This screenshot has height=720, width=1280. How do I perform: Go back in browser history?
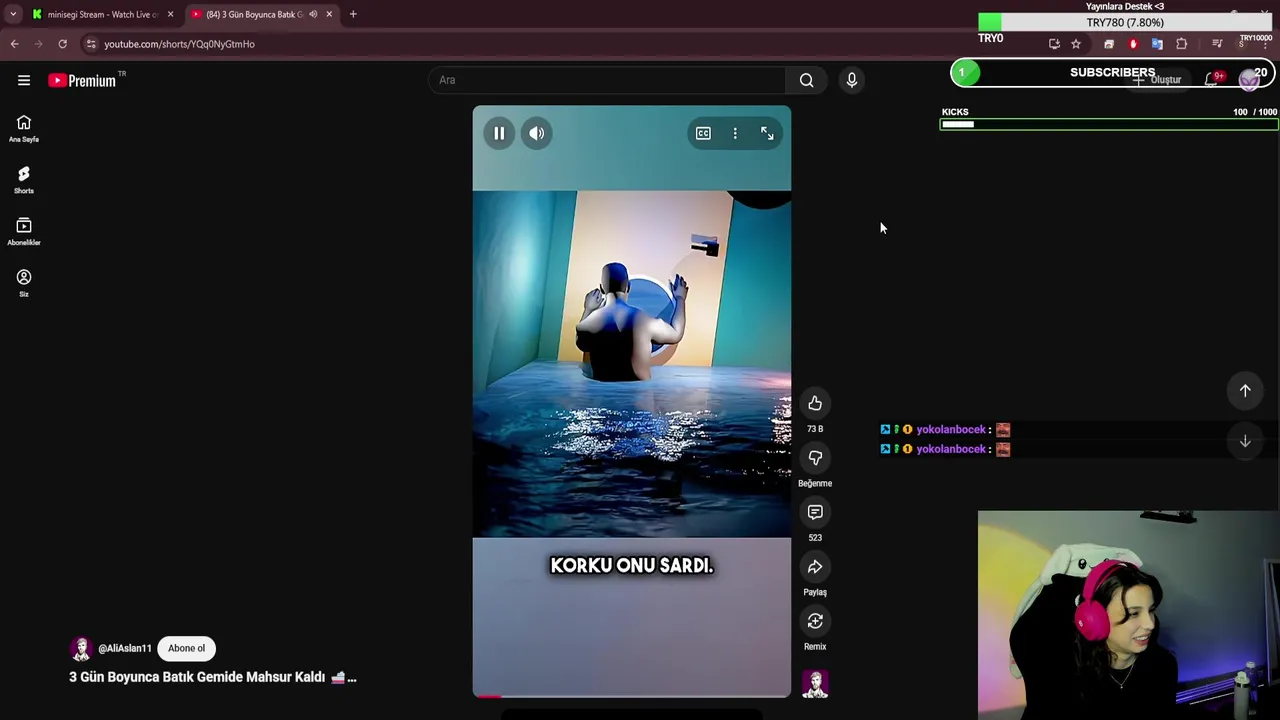pos(14,44)
